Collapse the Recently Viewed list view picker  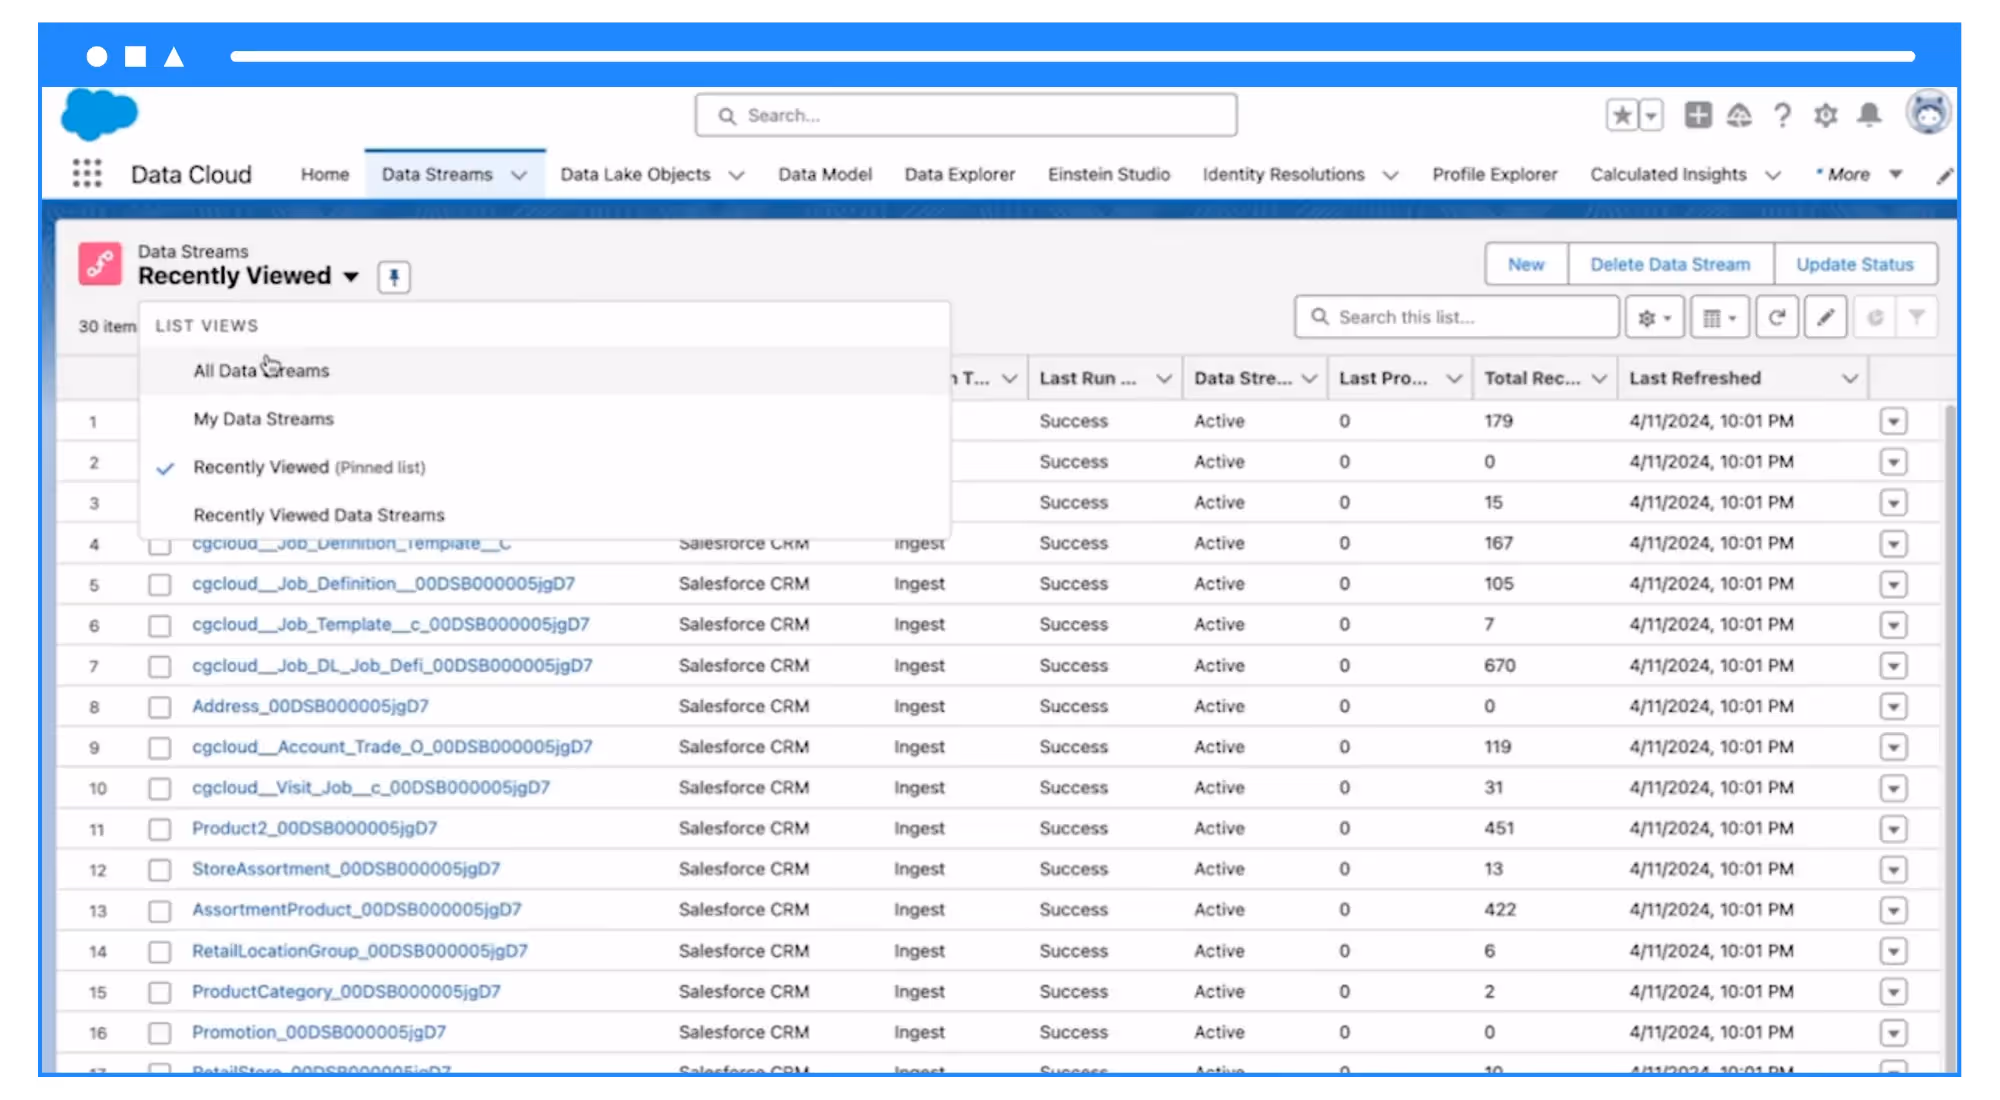pos(350,277)
